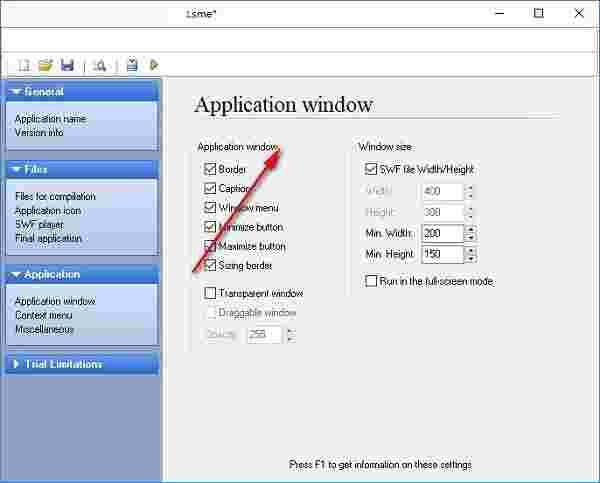The width and height of the screenshot is (600, 483).
Task: Click the New project toolbar icon
Action: (x=24, y=65)
